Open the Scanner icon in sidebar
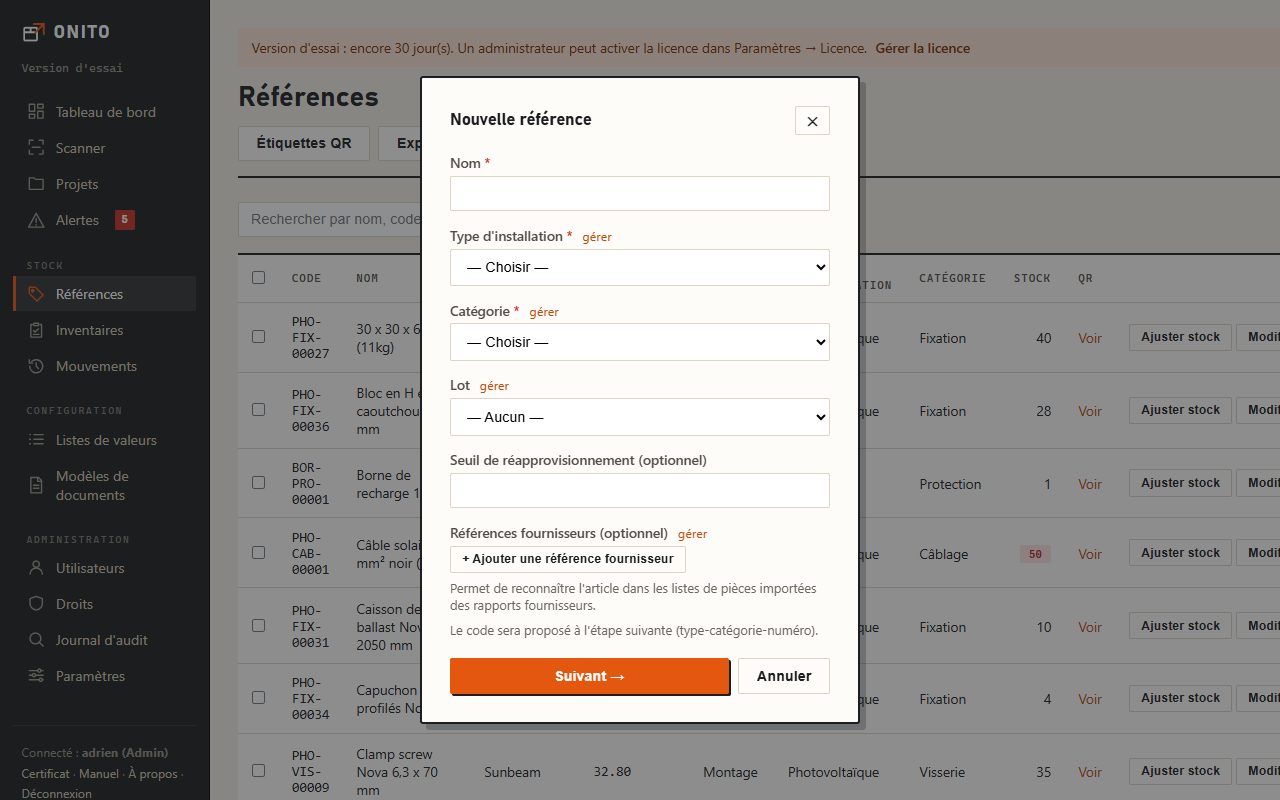The width and height of the screenshot is (1280, 800). click(36, 148)
